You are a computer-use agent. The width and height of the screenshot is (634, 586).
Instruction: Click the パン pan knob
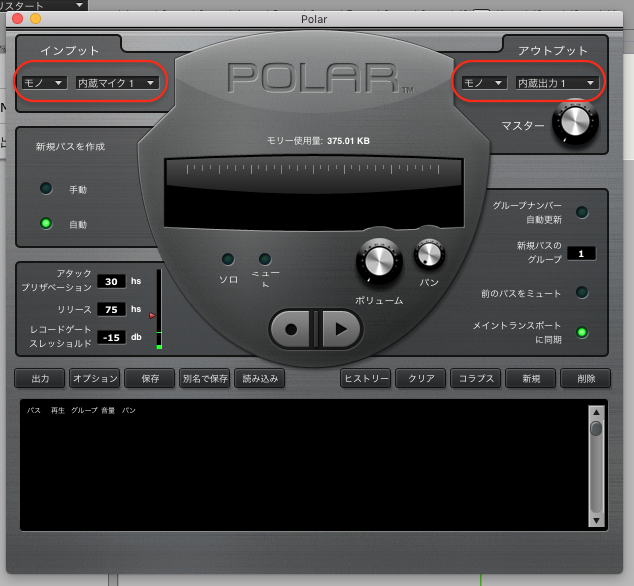click(x=429, y=254)
